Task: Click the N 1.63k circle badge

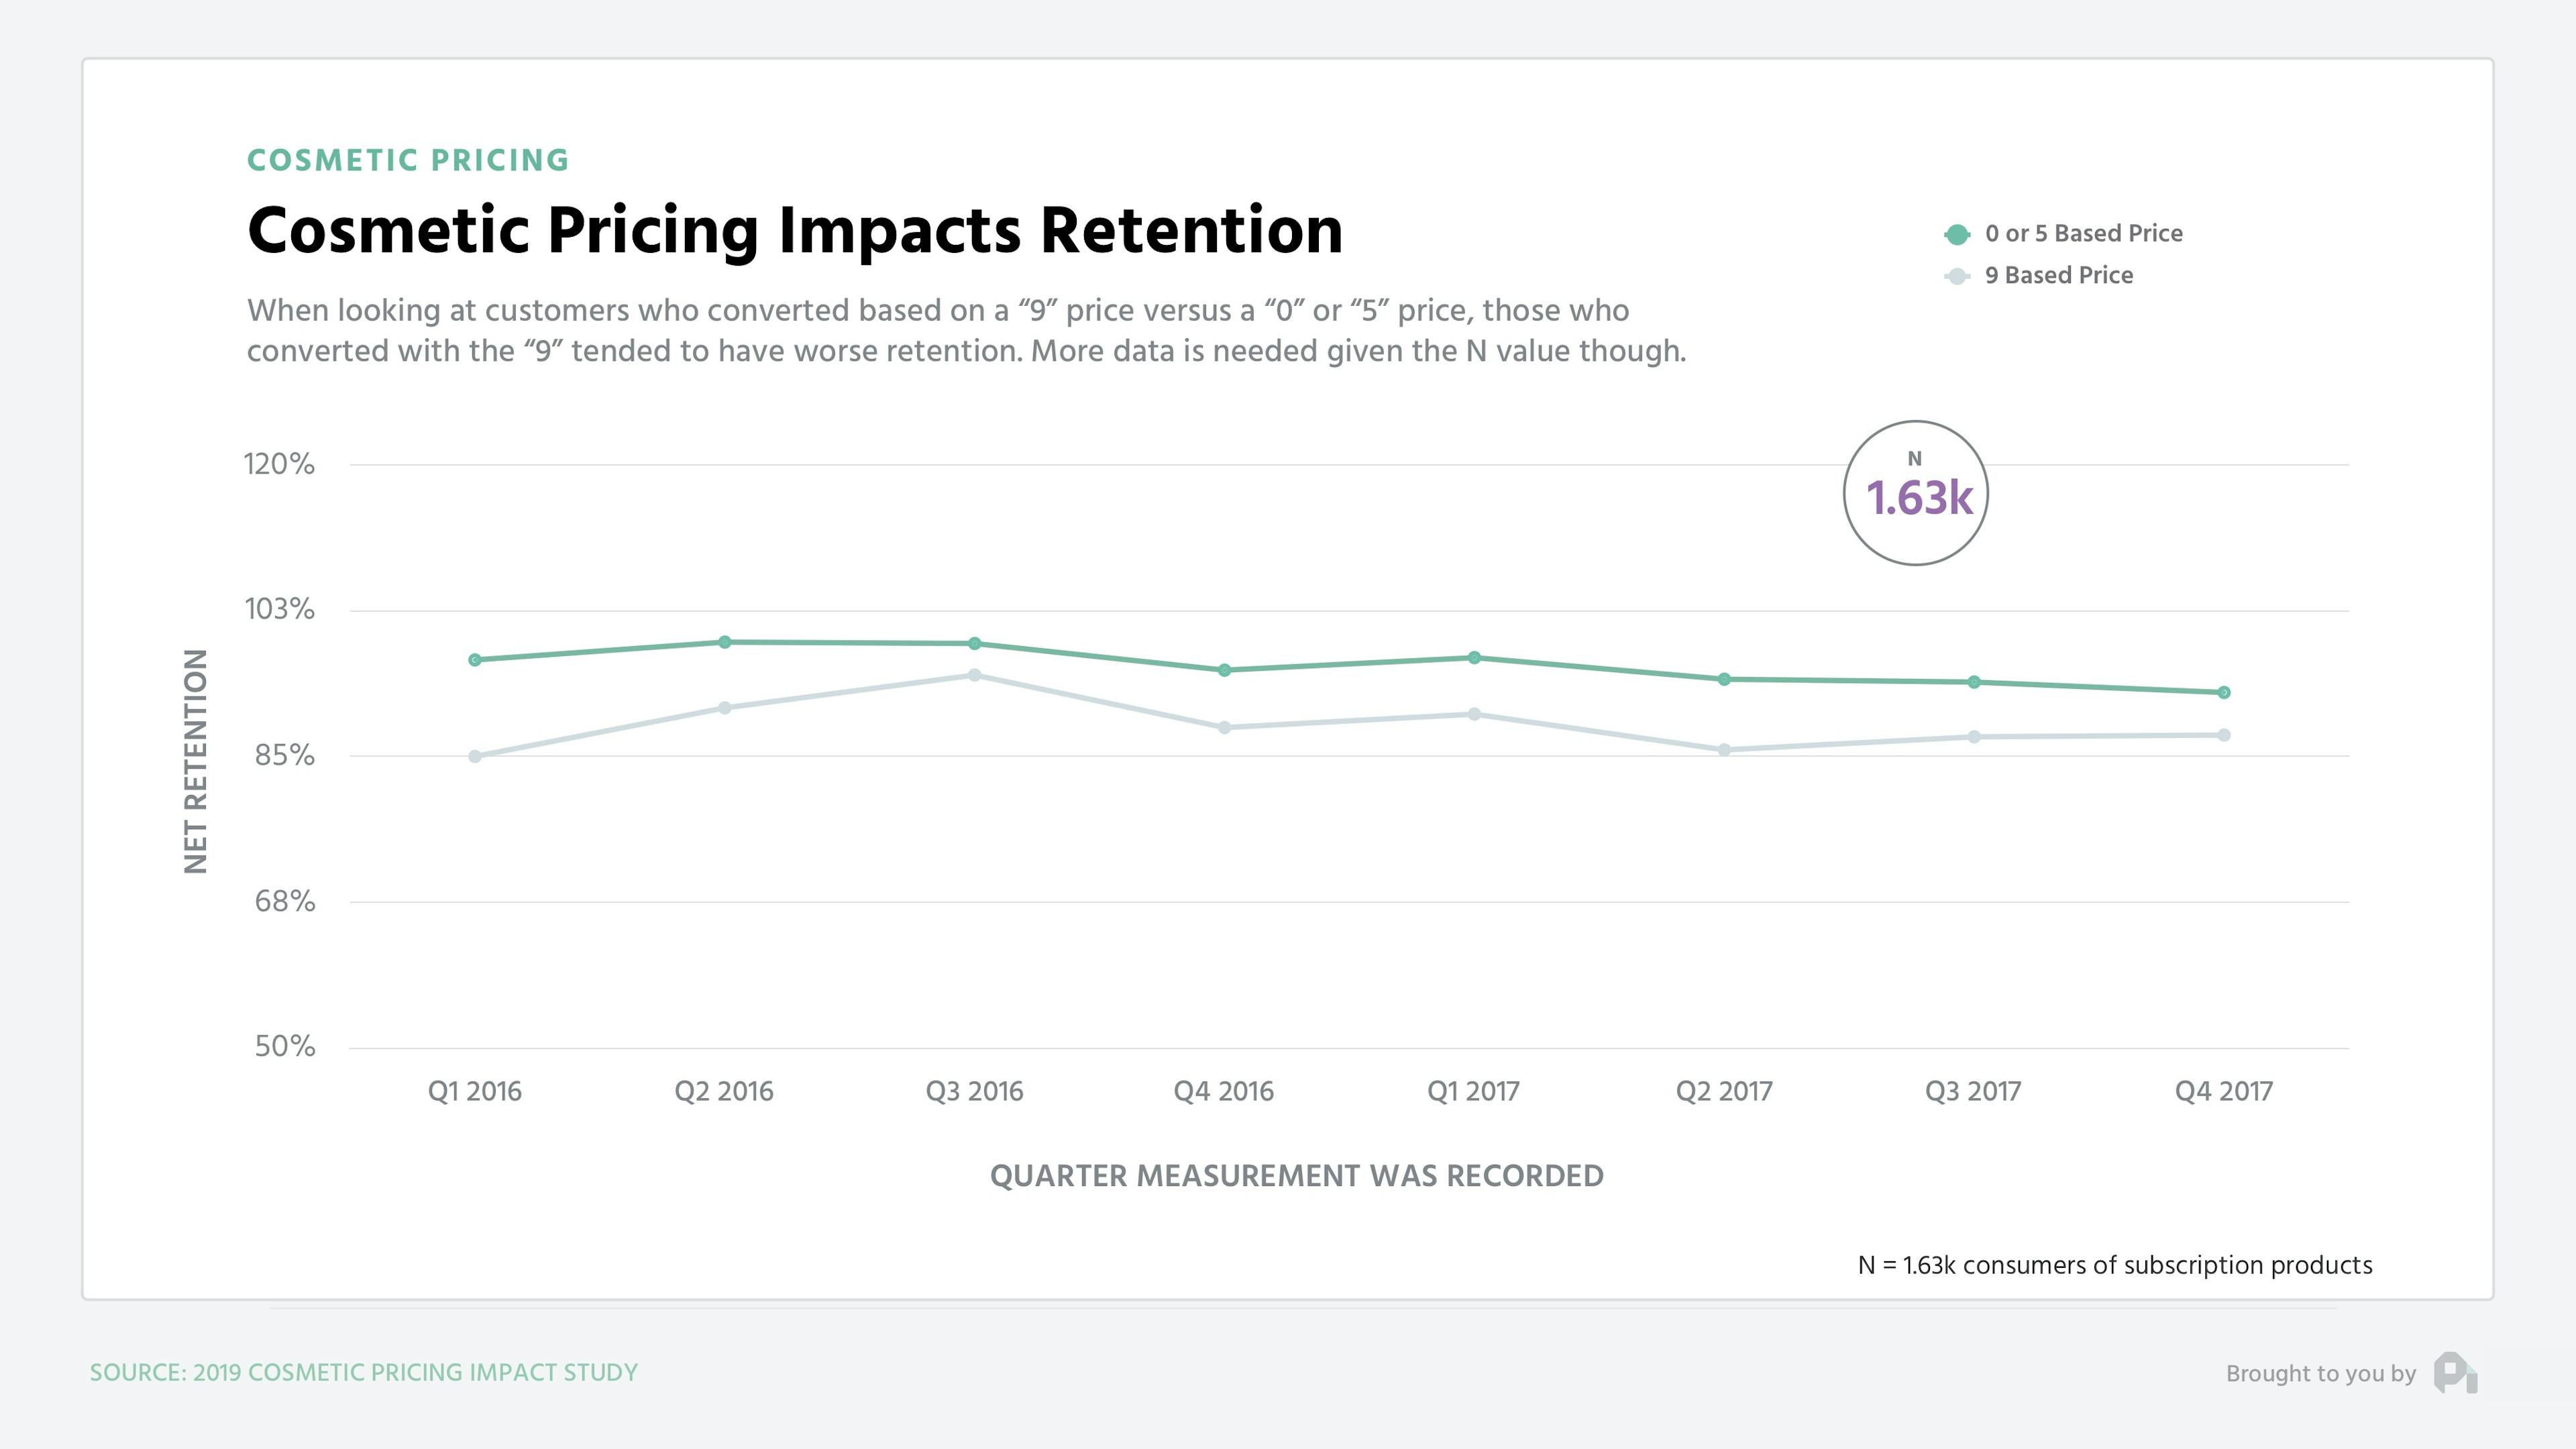Action: coord(1915,493)
